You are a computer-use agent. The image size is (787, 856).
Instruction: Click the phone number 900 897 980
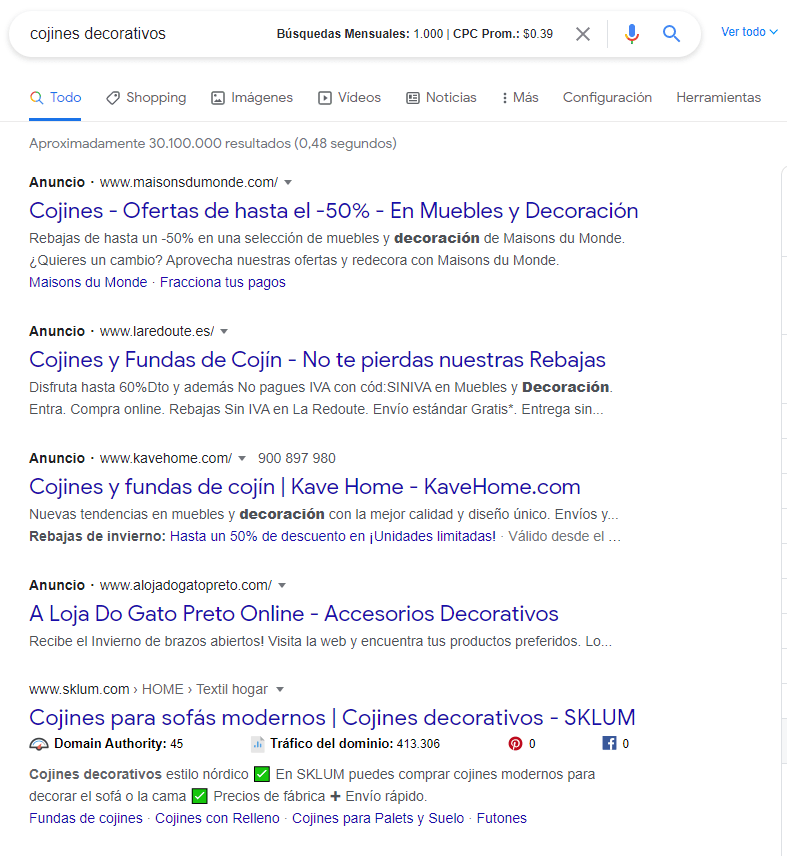[296, 459]
